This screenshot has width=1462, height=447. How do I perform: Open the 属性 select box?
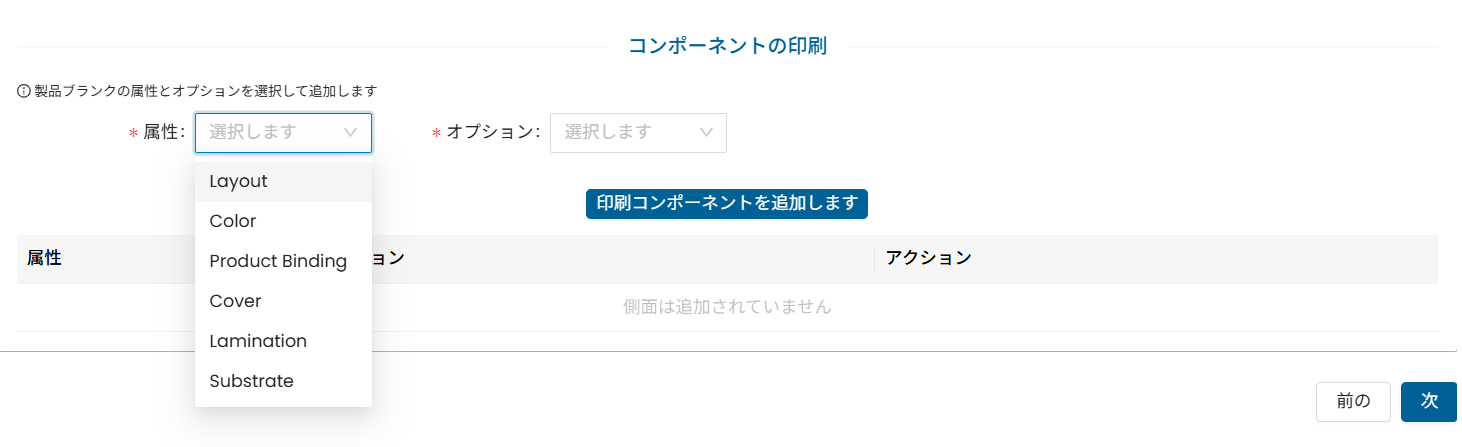(x=284, y=132)
